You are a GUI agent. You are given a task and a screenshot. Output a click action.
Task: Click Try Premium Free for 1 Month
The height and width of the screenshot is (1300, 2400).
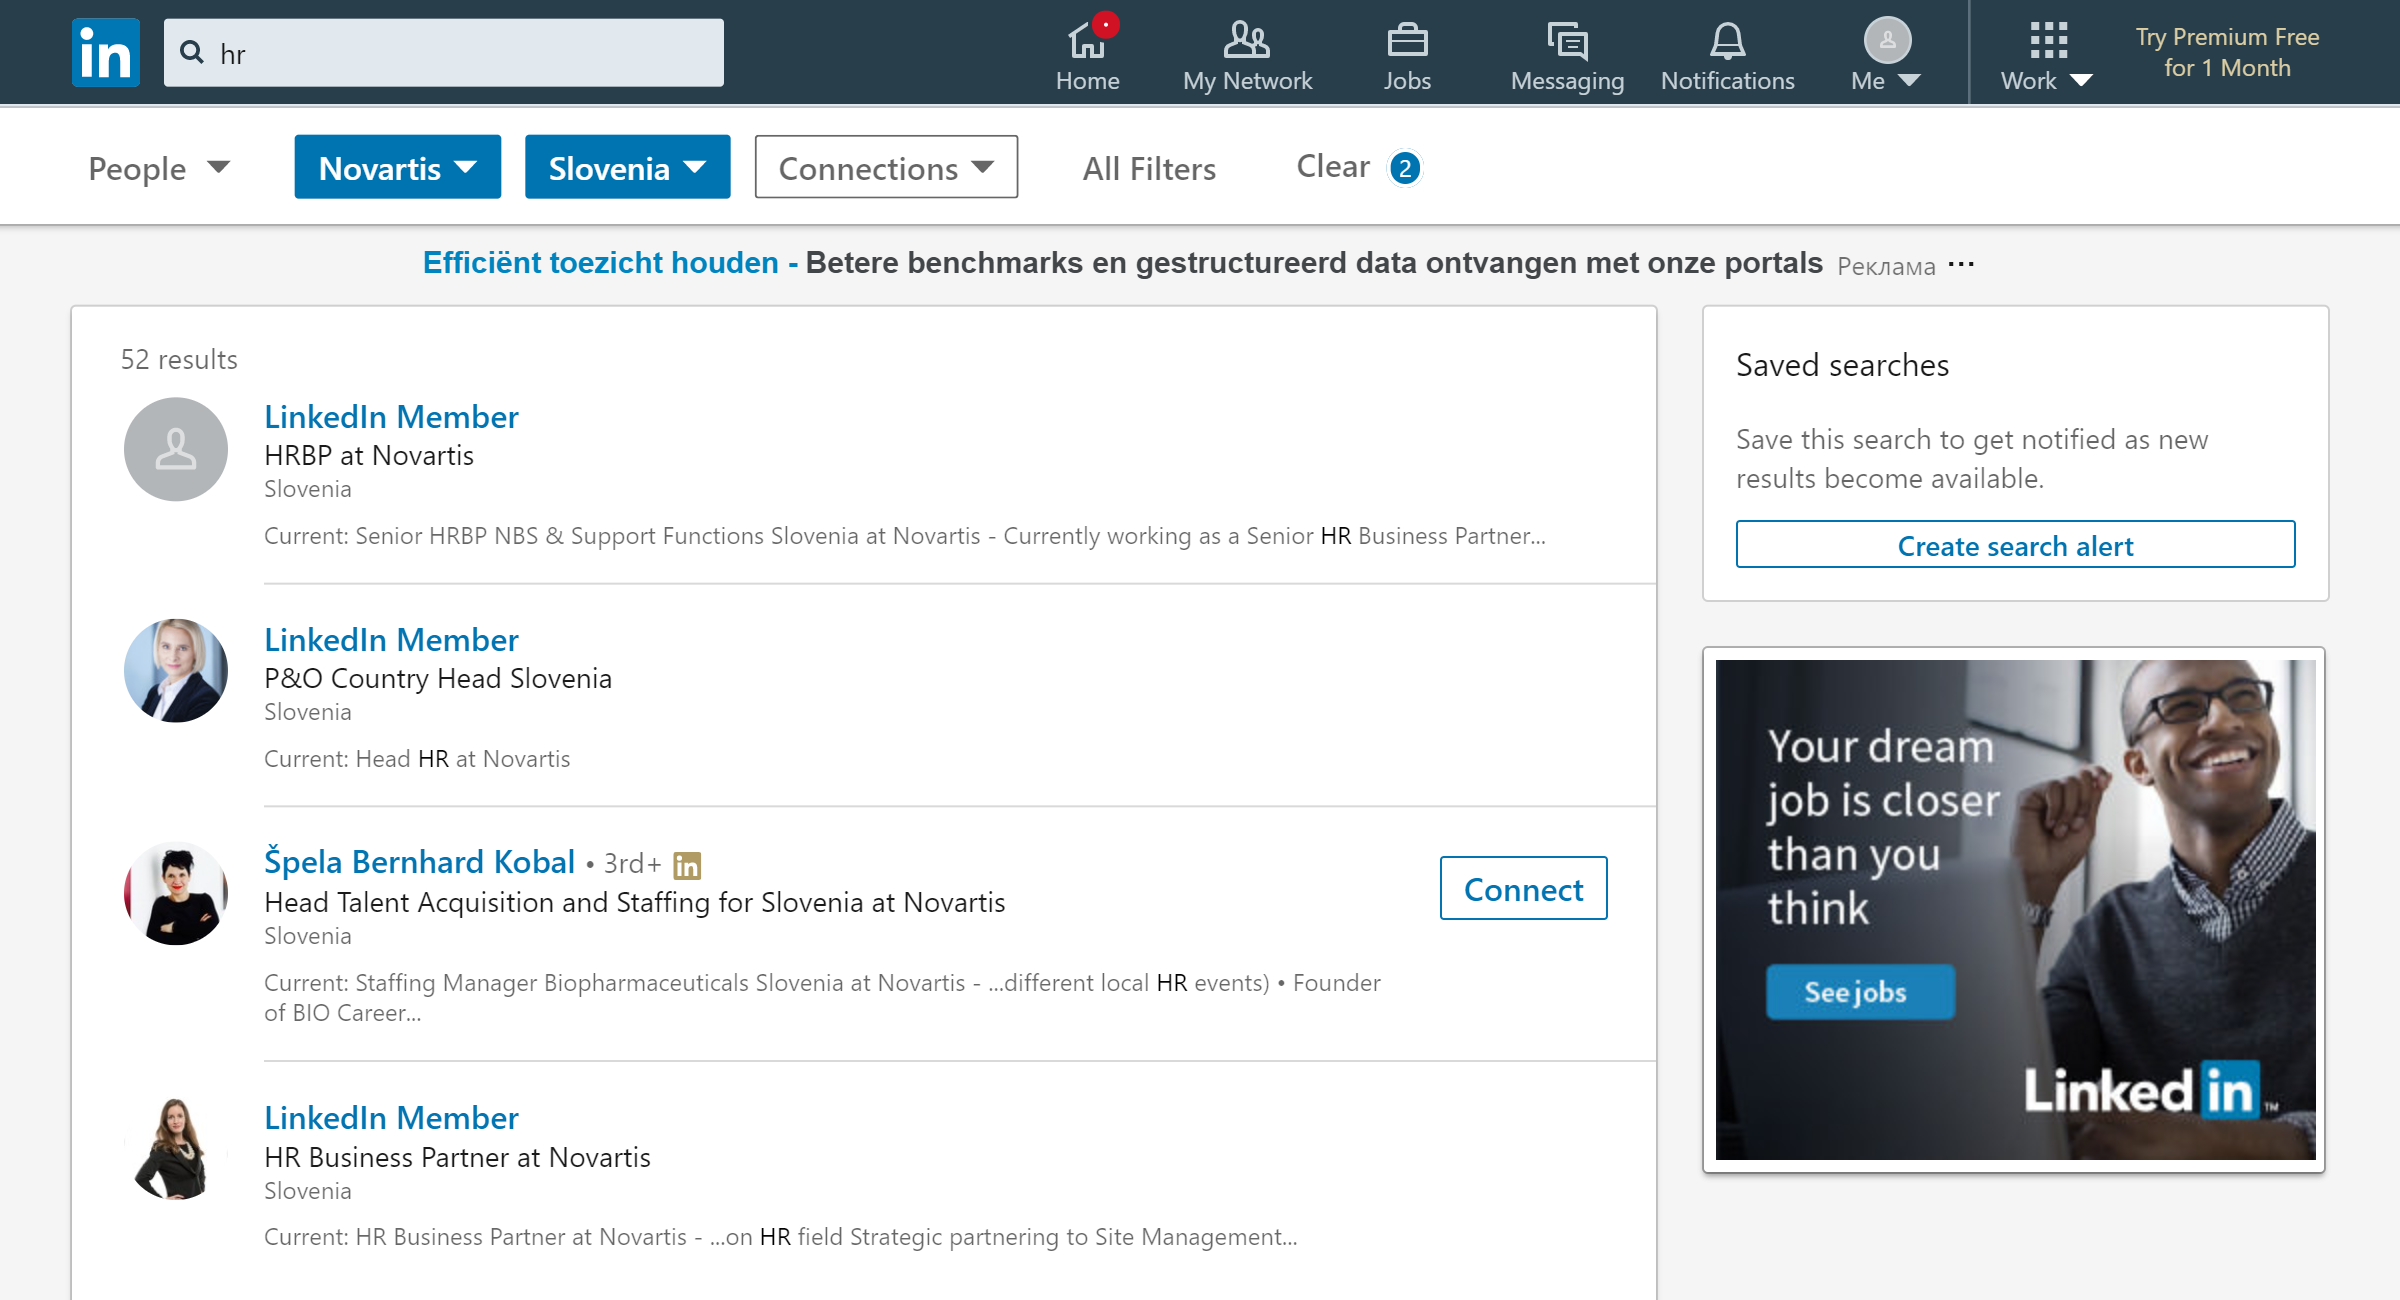pos(2227,52)
